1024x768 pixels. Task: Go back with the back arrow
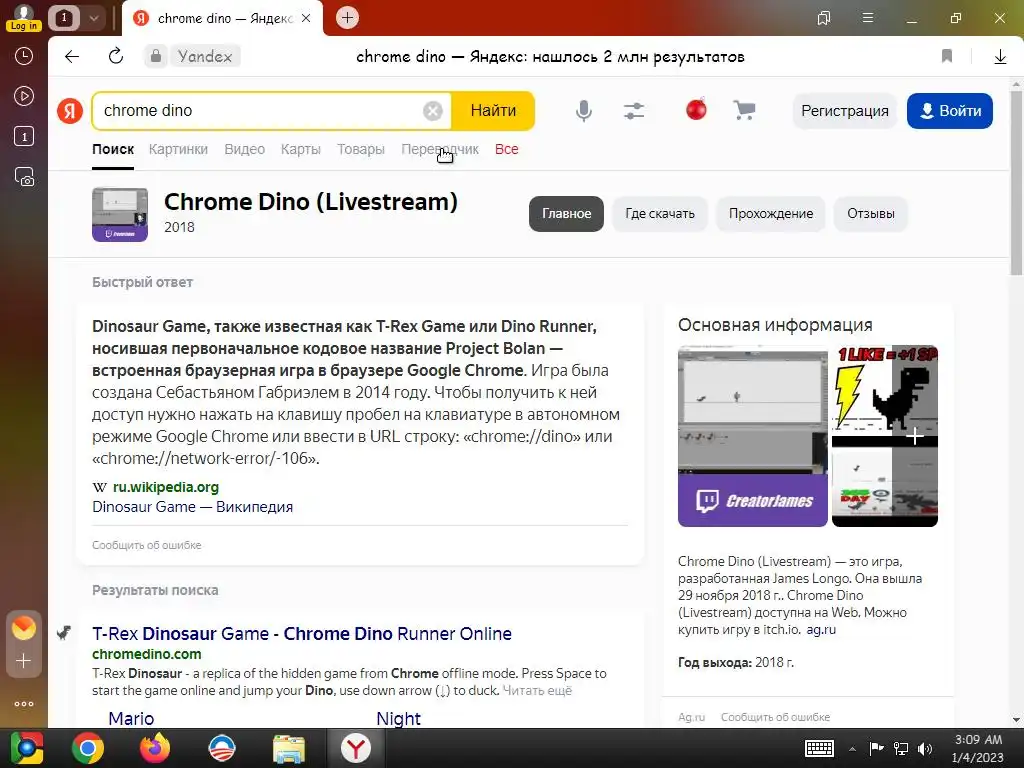pyautogui.click(x=72, y=56)
